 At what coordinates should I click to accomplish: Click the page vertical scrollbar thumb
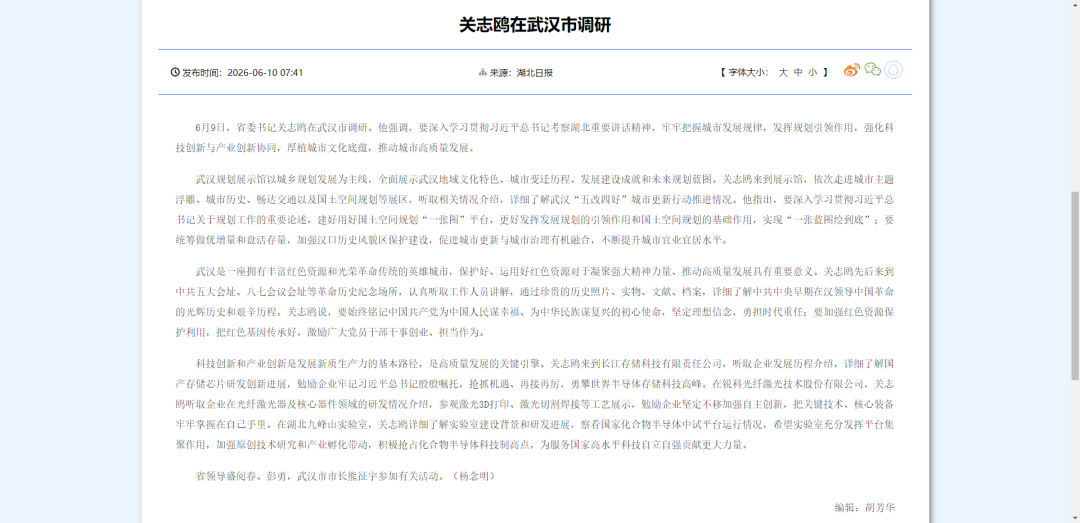tap(1074, 285)
